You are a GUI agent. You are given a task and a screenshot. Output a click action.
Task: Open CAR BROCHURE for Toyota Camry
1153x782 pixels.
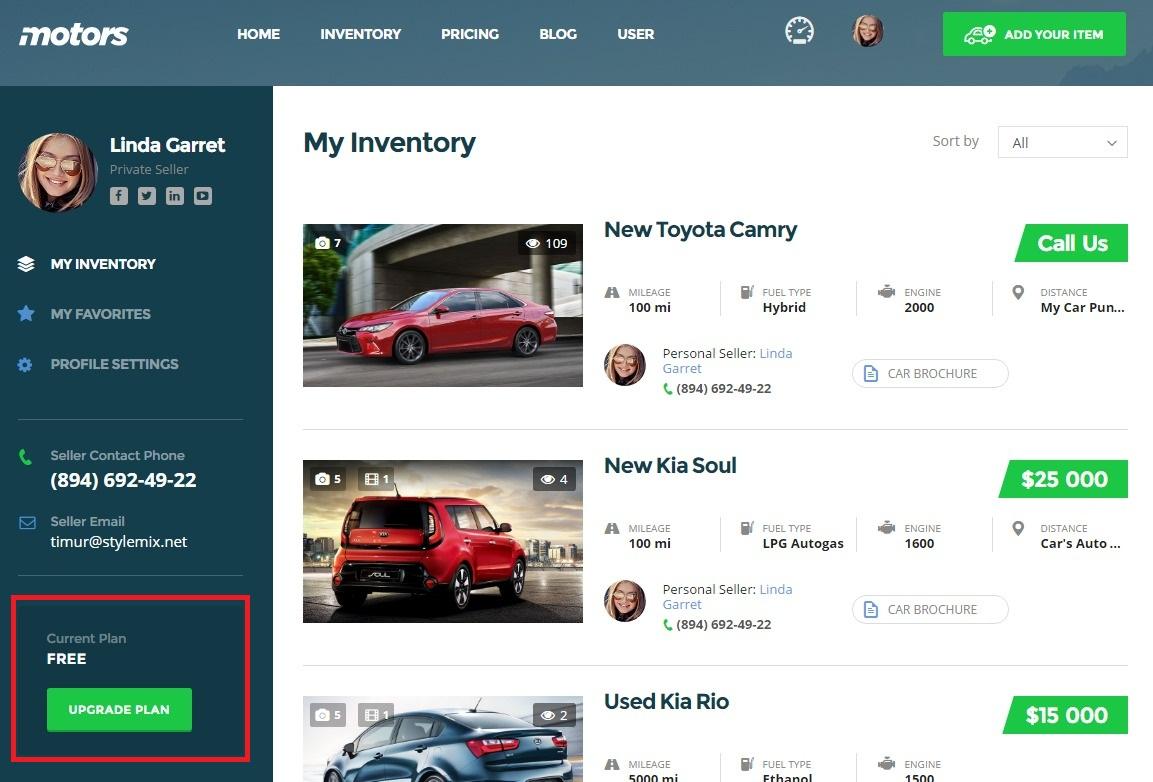click(930, 373)
